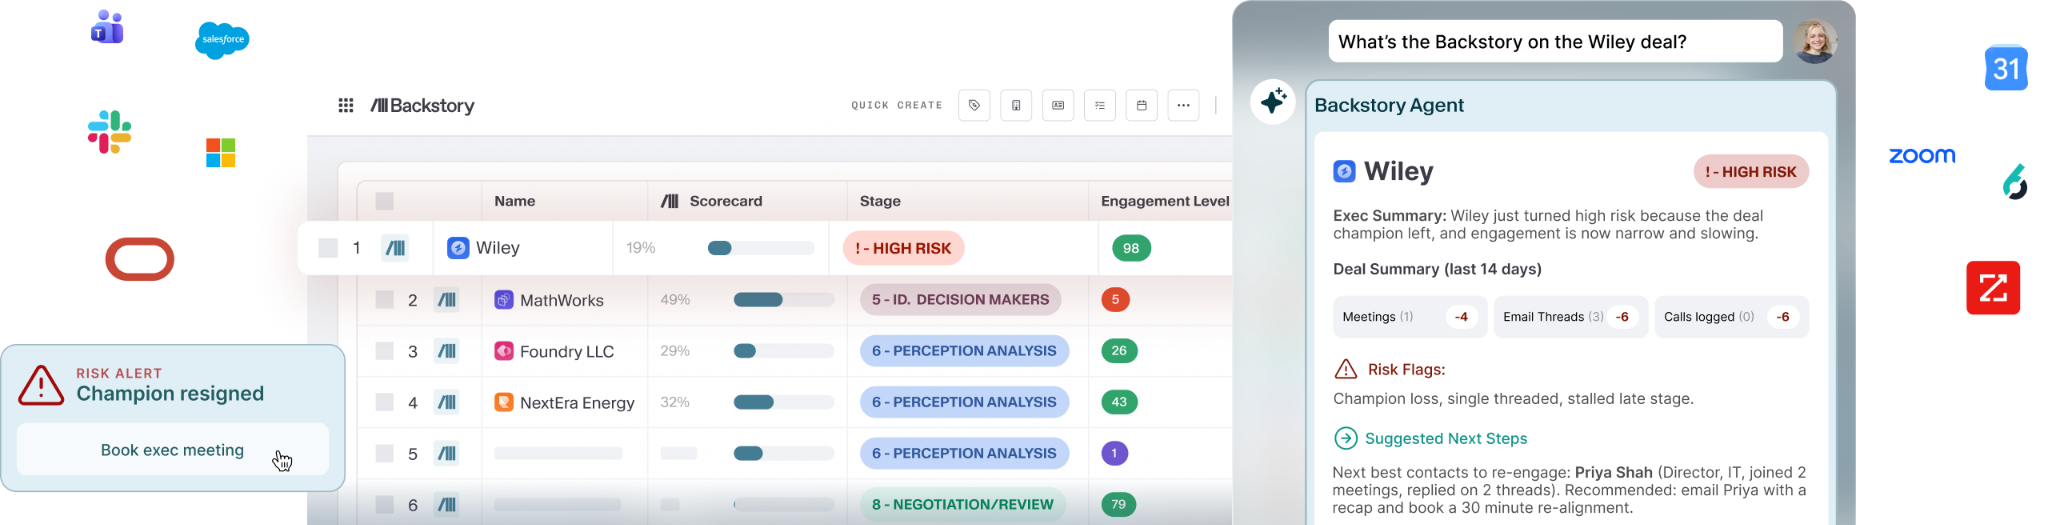Open more quick create options

pos(1183,105)
